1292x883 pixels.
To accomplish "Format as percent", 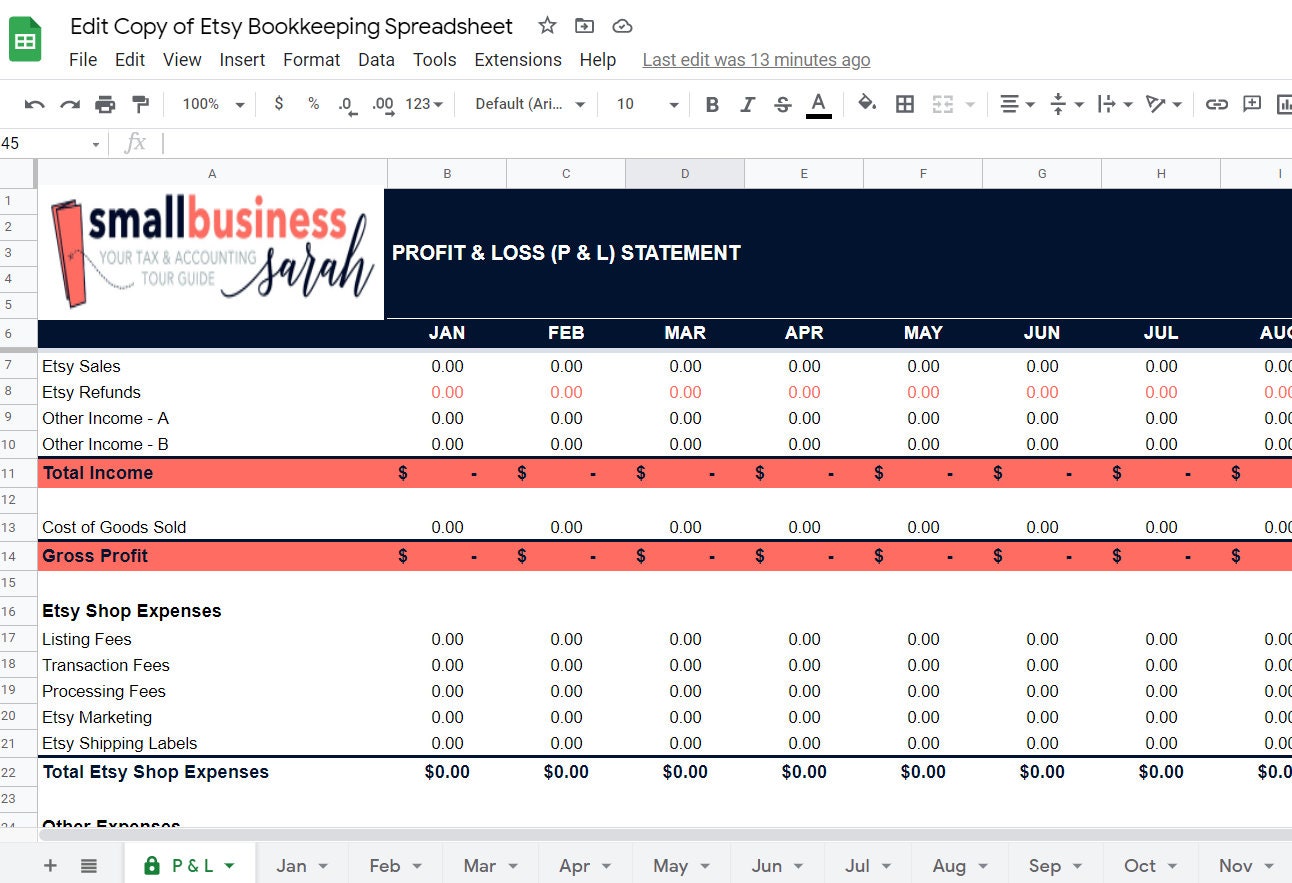I will tap(314, 104).
